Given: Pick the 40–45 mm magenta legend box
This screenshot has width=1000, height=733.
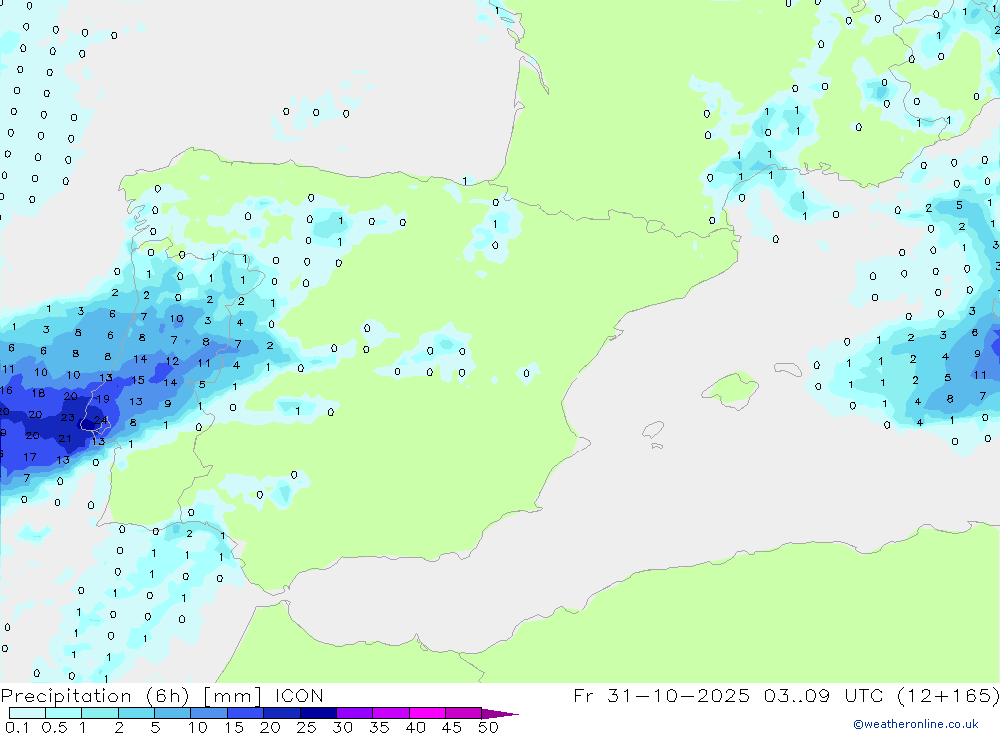Looking at the screenshot, I should pos(427,713).
